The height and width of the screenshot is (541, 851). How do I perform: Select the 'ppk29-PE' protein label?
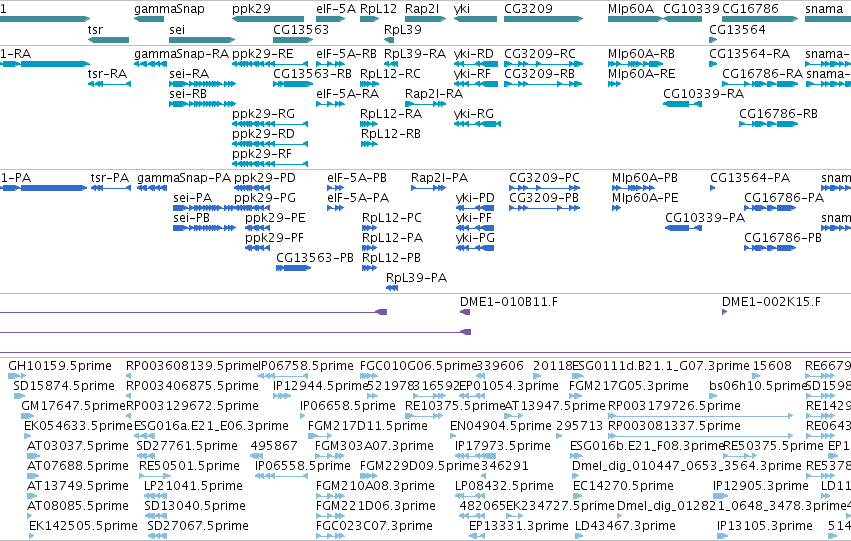tap(275, 218)
